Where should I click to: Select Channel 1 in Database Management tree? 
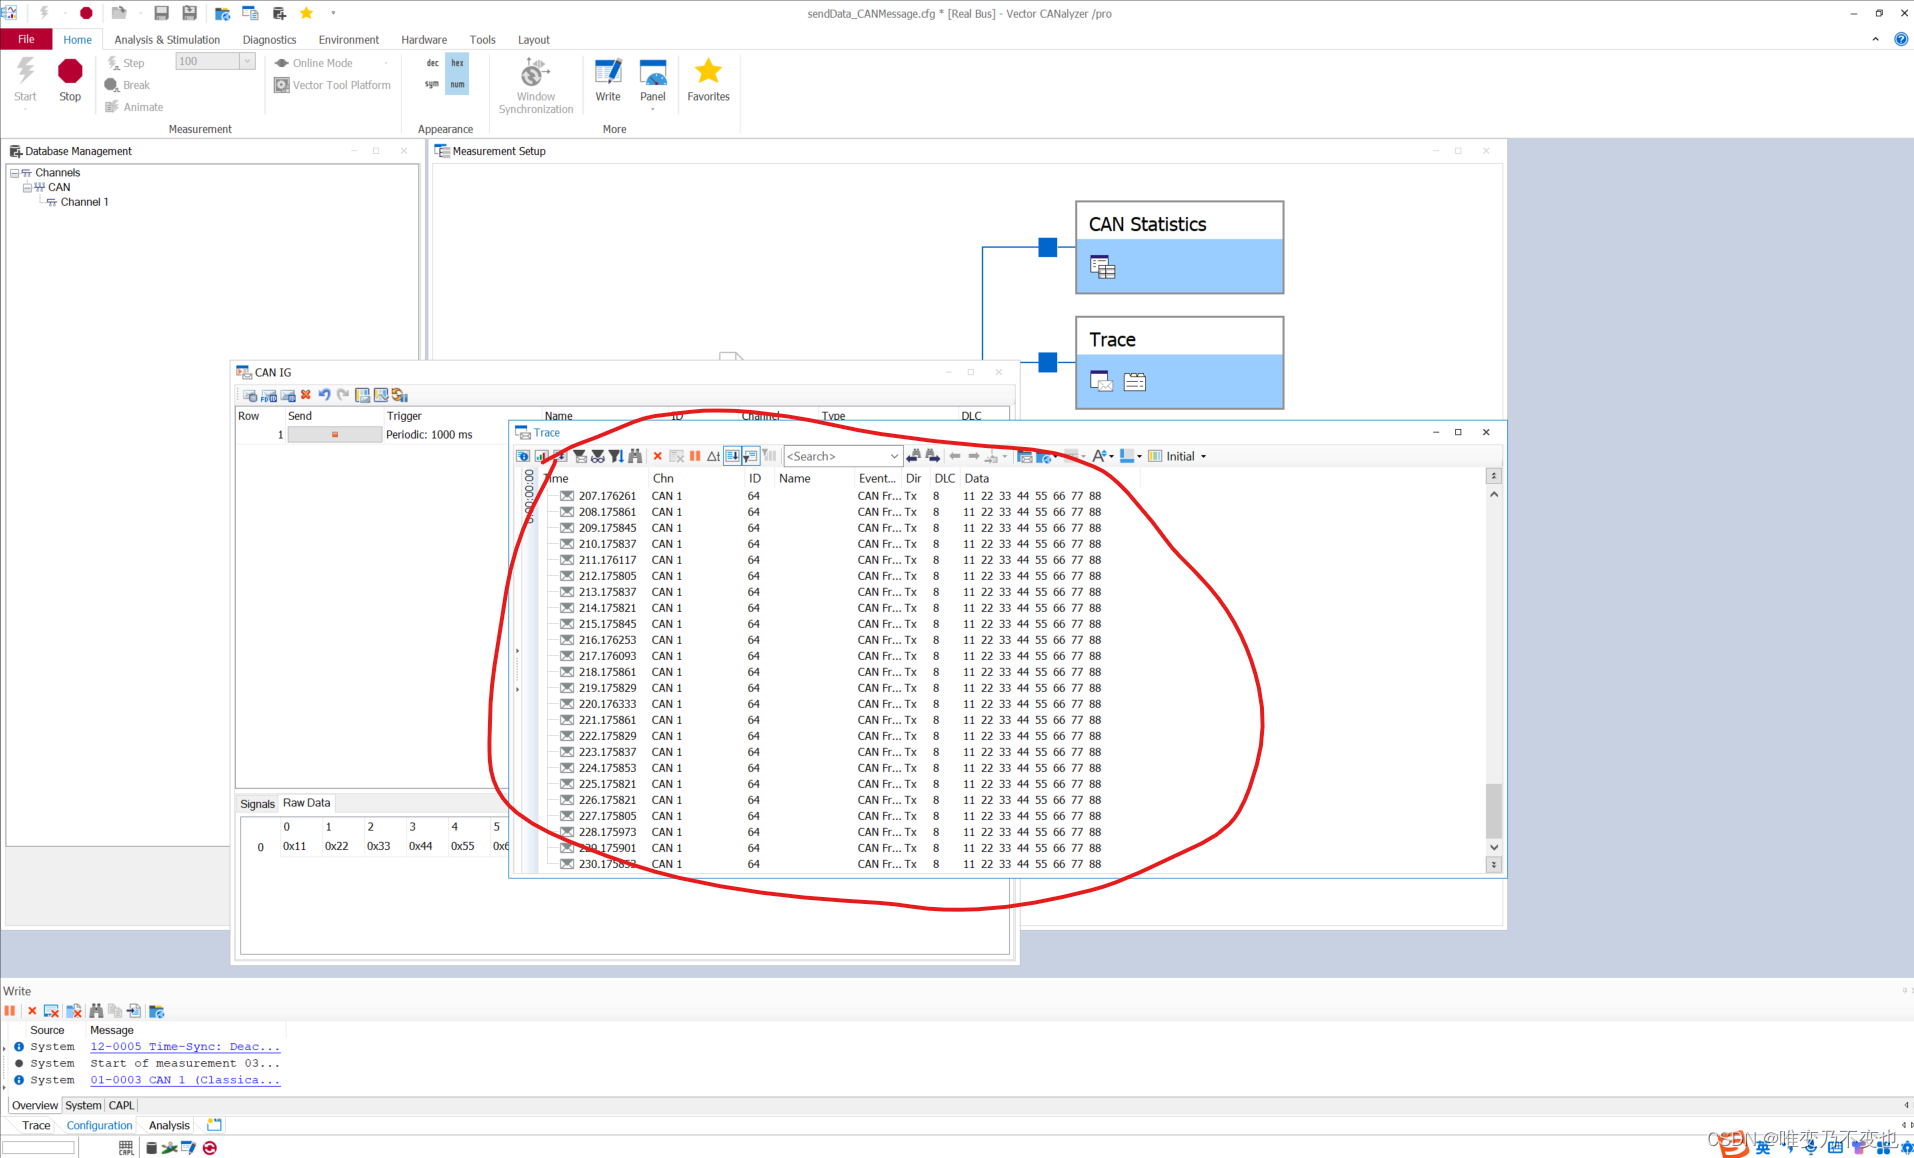[84, 202]
